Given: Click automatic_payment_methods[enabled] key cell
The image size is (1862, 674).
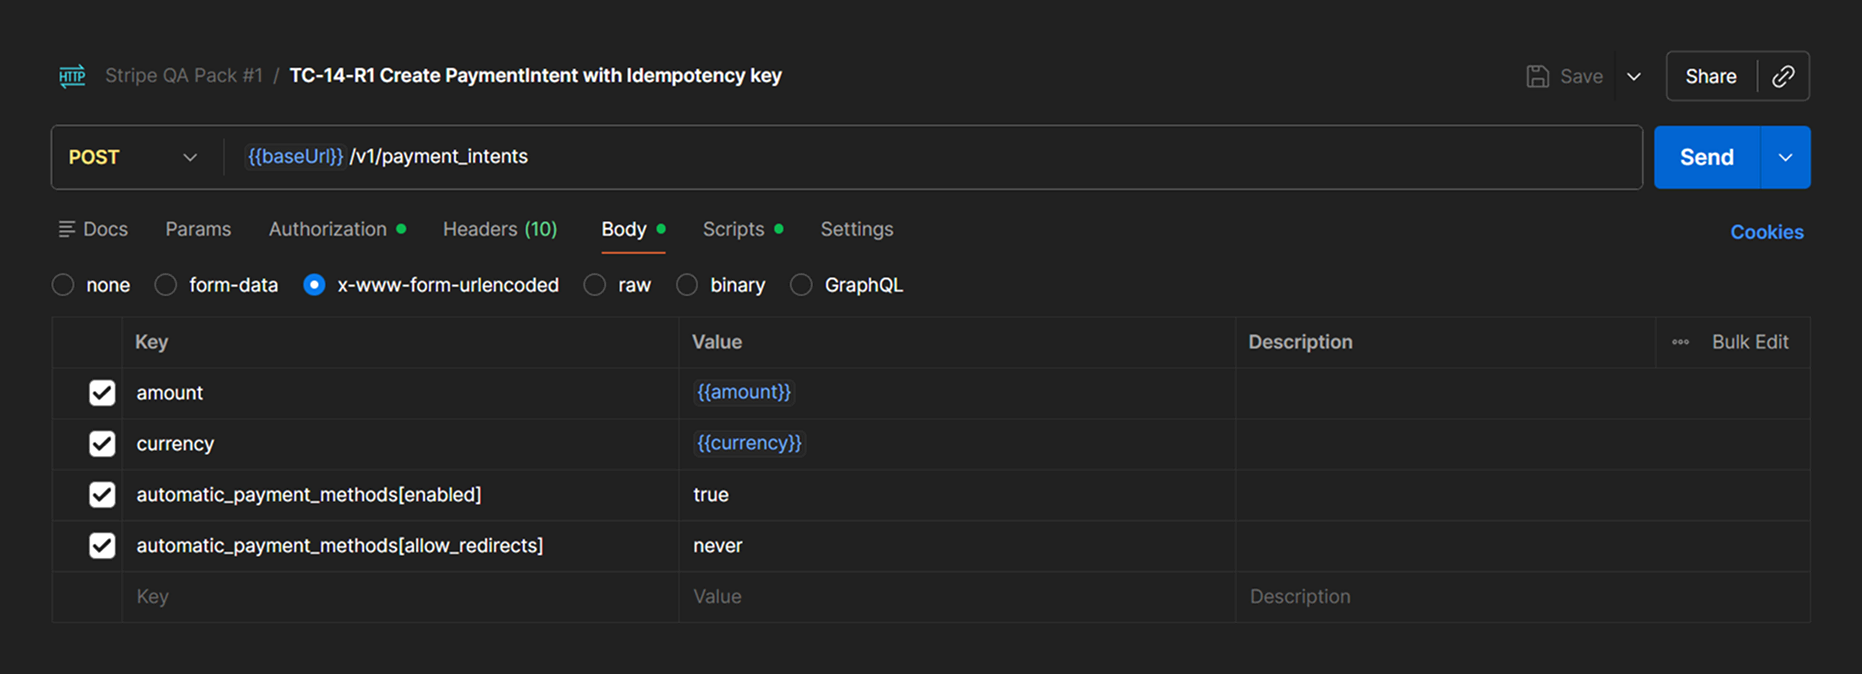Looking at the screenshot, I should (x=400, y=495).
